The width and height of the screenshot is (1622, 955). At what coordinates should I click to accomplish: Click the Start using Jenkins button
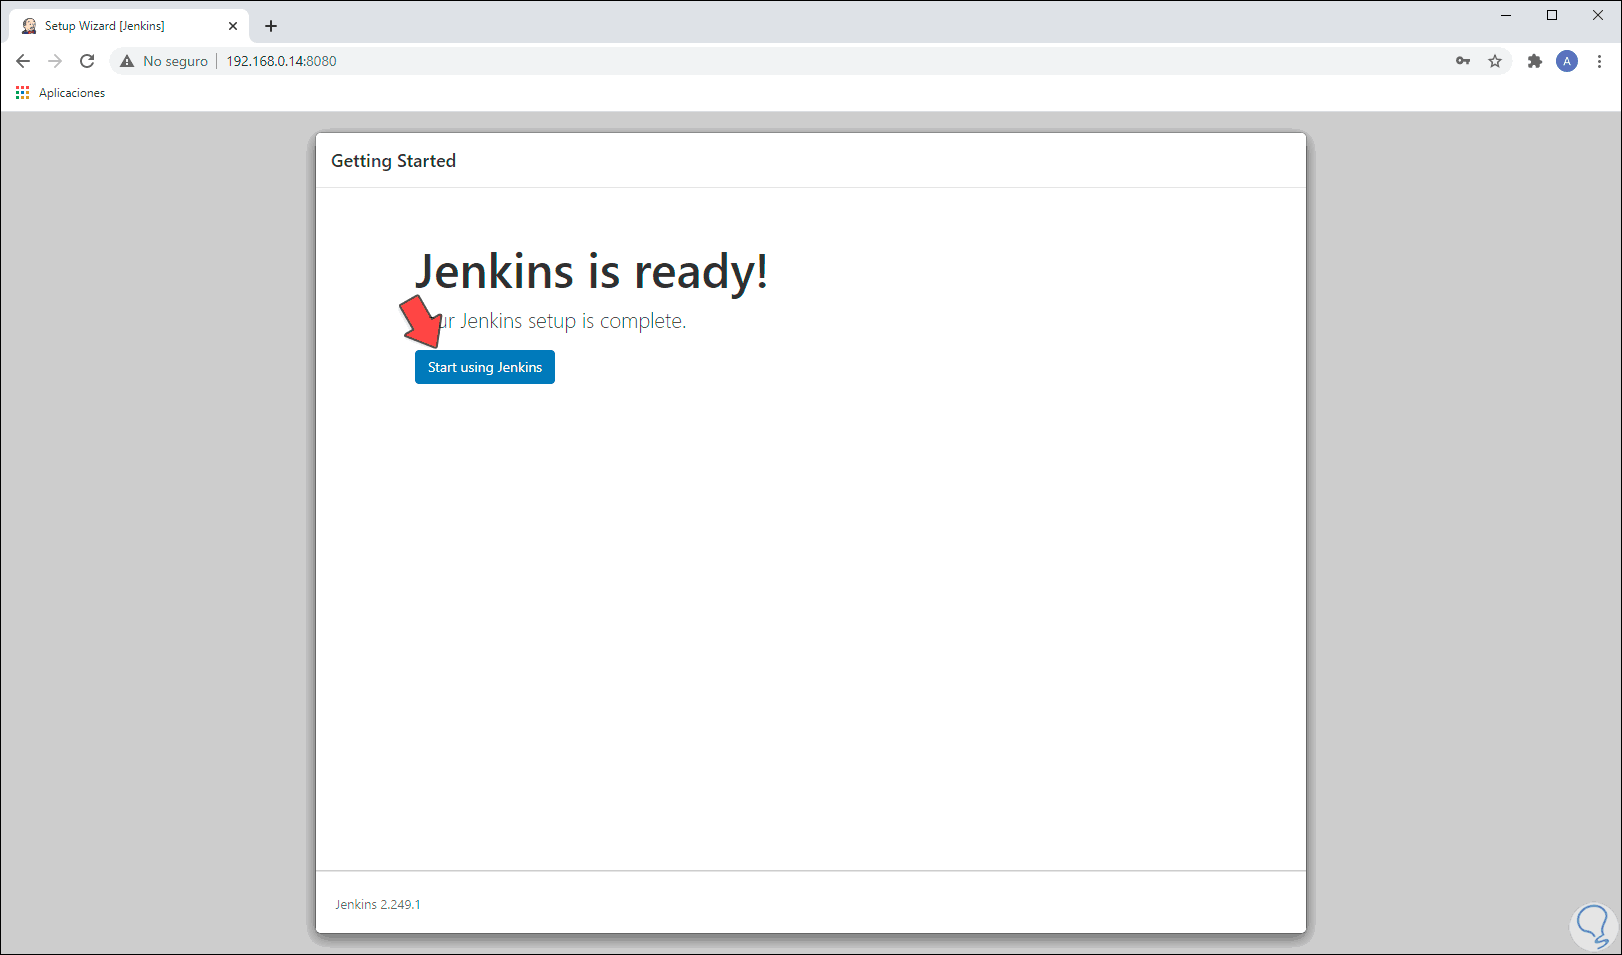pyautogui.click(x=485, y=367)
